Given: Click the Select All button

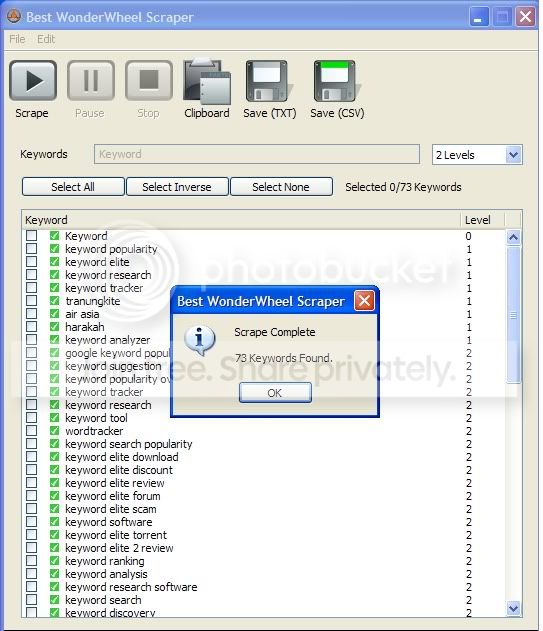Looking at the screenshot, I should [x=73, y=187].
